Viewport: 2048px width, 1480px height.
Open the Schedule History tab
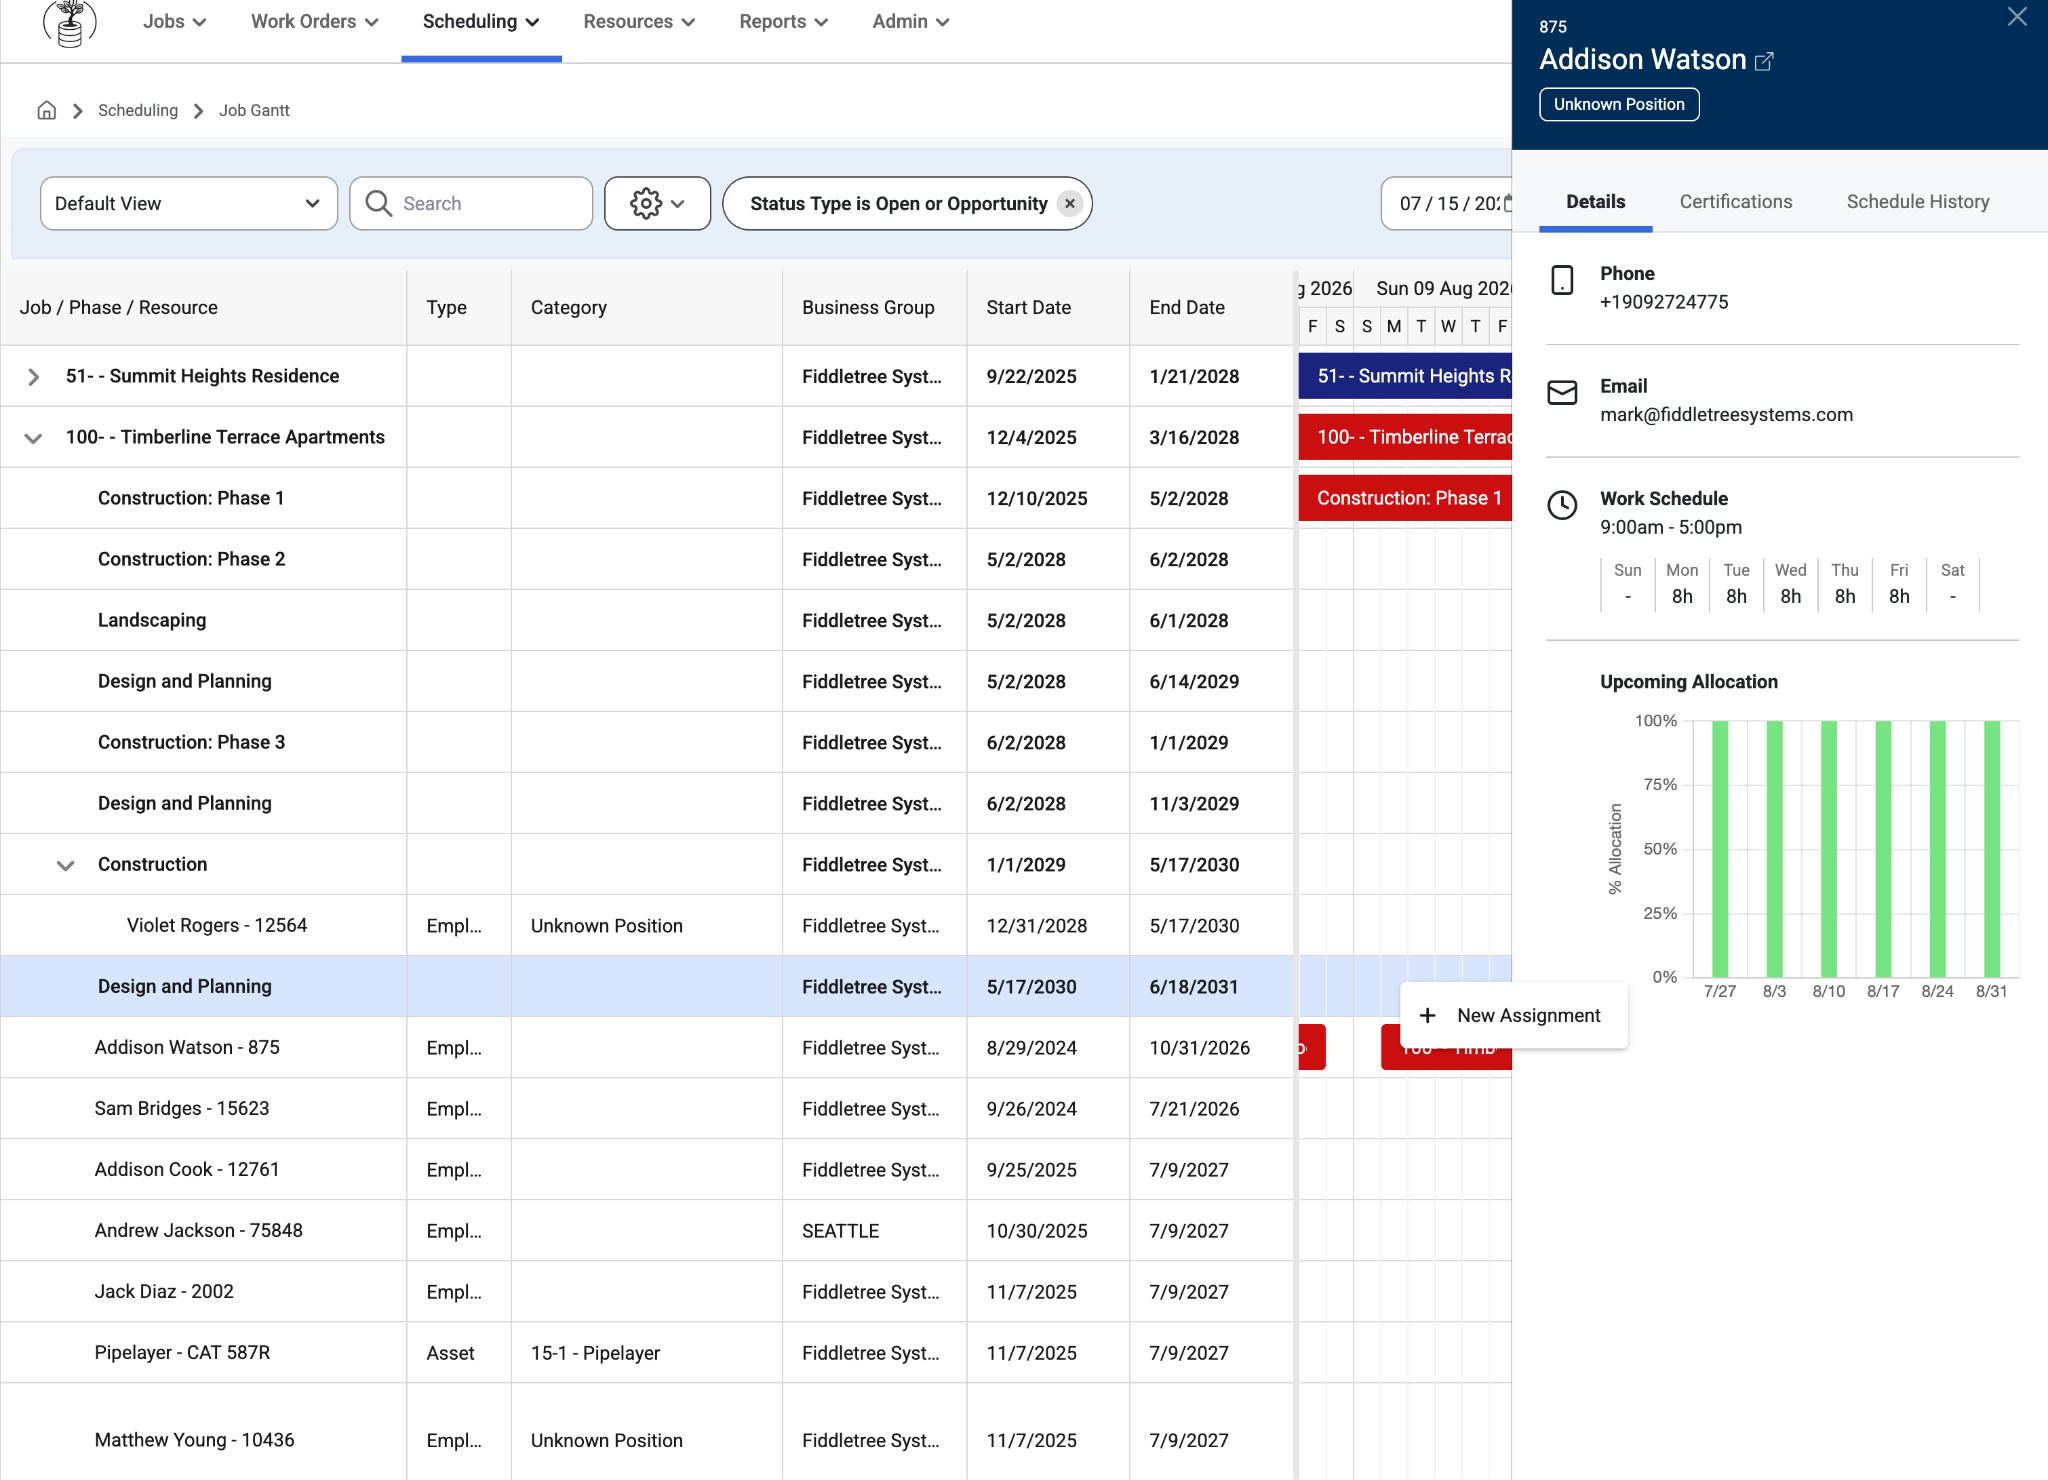pyautogui.click(x=1918, y=202)
